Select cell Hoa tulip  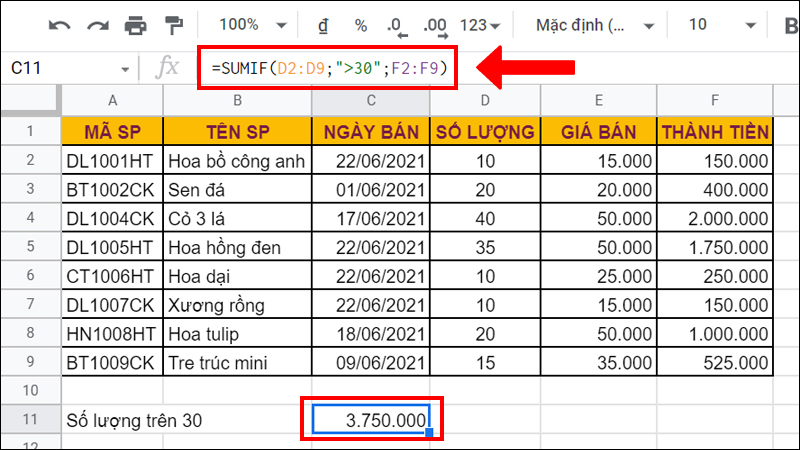237,334
